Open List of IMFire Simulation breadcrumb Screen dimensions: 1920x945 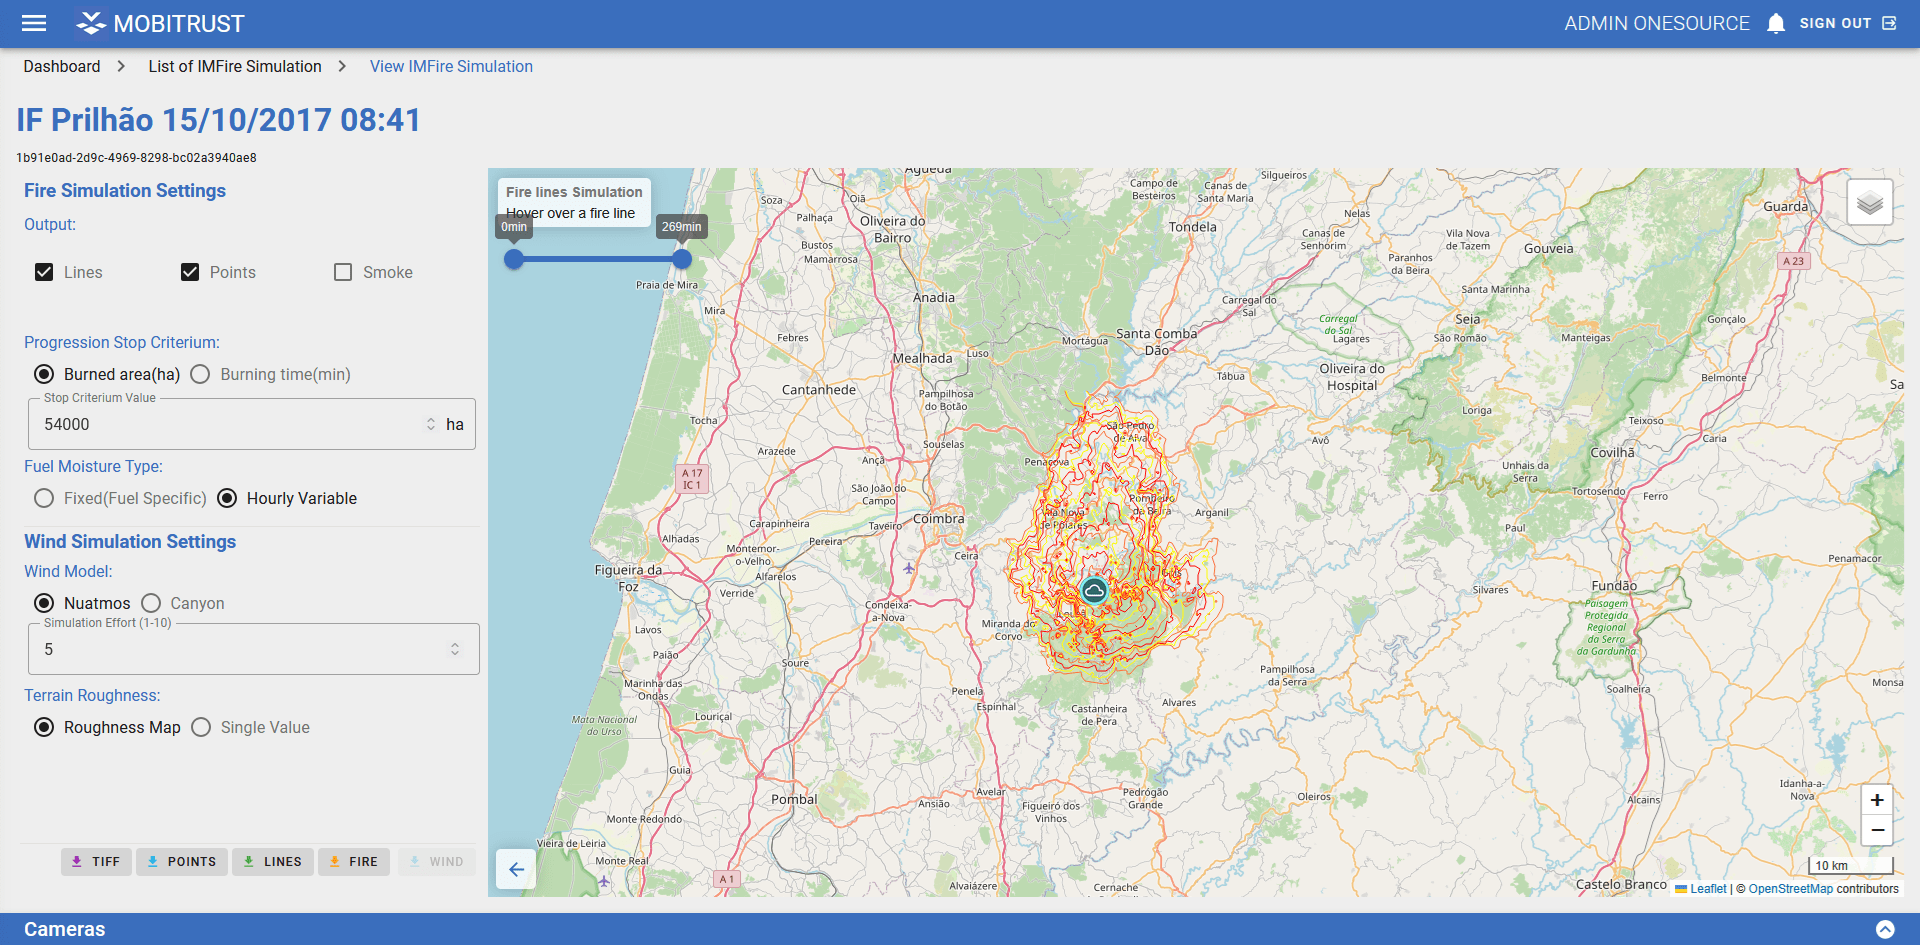(x=235, y=66)
